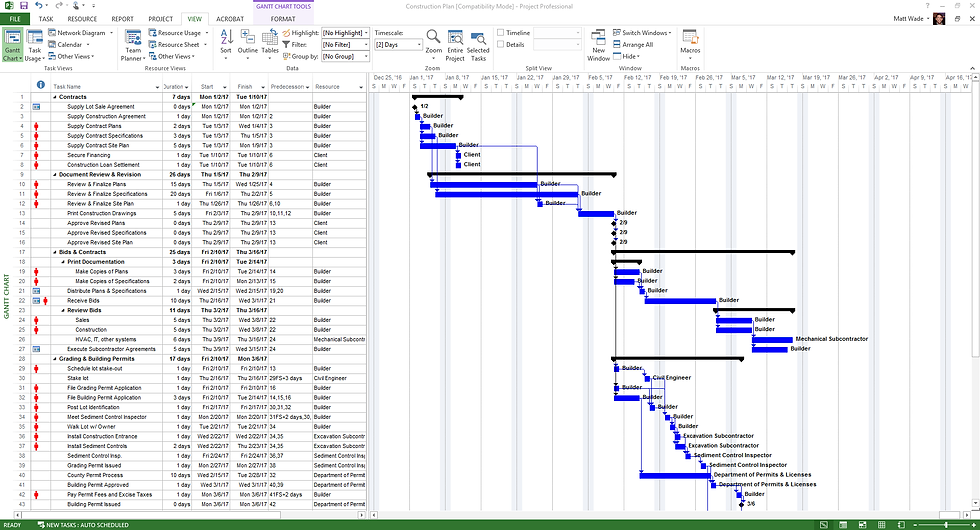Switch to the FORMAT ribbon tab
The width and height of the screenshot is (980, 530).
pyautogui.click(x=282, y=19)
